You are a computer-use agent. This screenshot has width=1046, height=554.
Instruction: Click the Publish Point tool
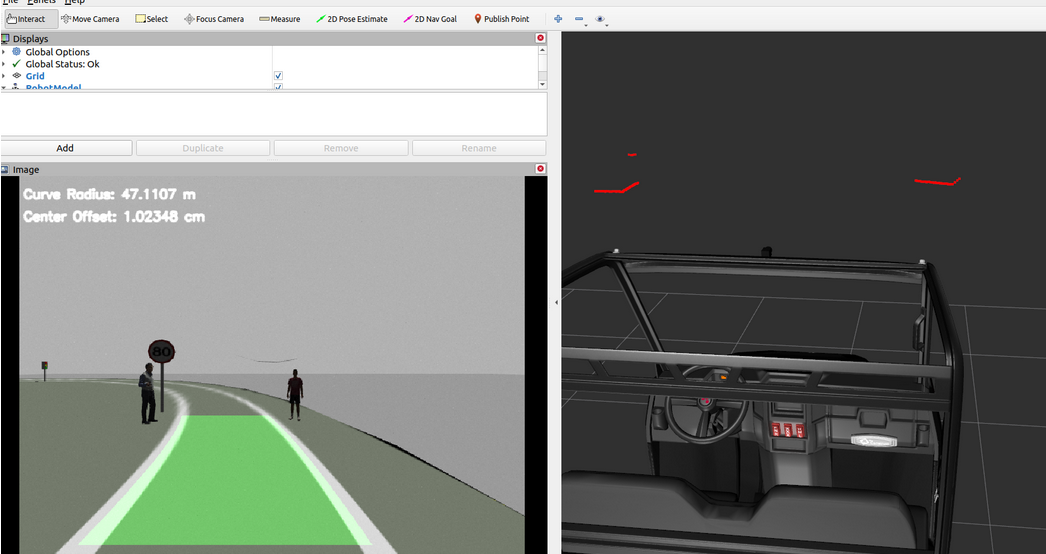click(501, 19)
